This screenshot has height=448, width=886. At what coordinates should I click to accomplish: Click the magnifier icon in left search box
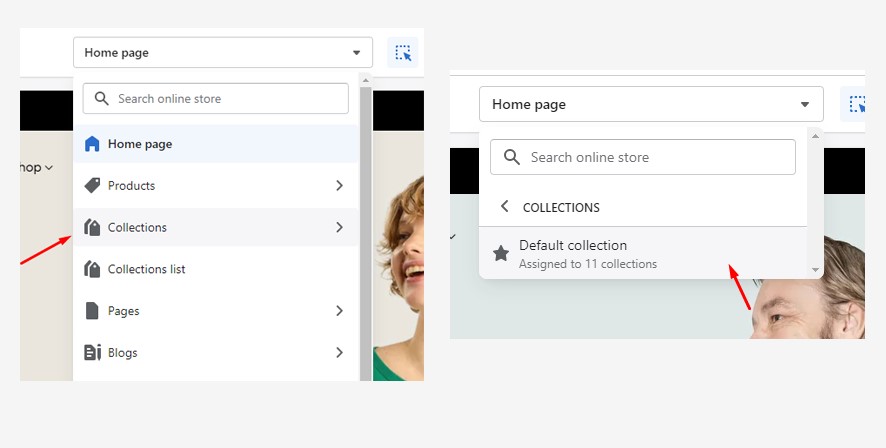(102, 98)
